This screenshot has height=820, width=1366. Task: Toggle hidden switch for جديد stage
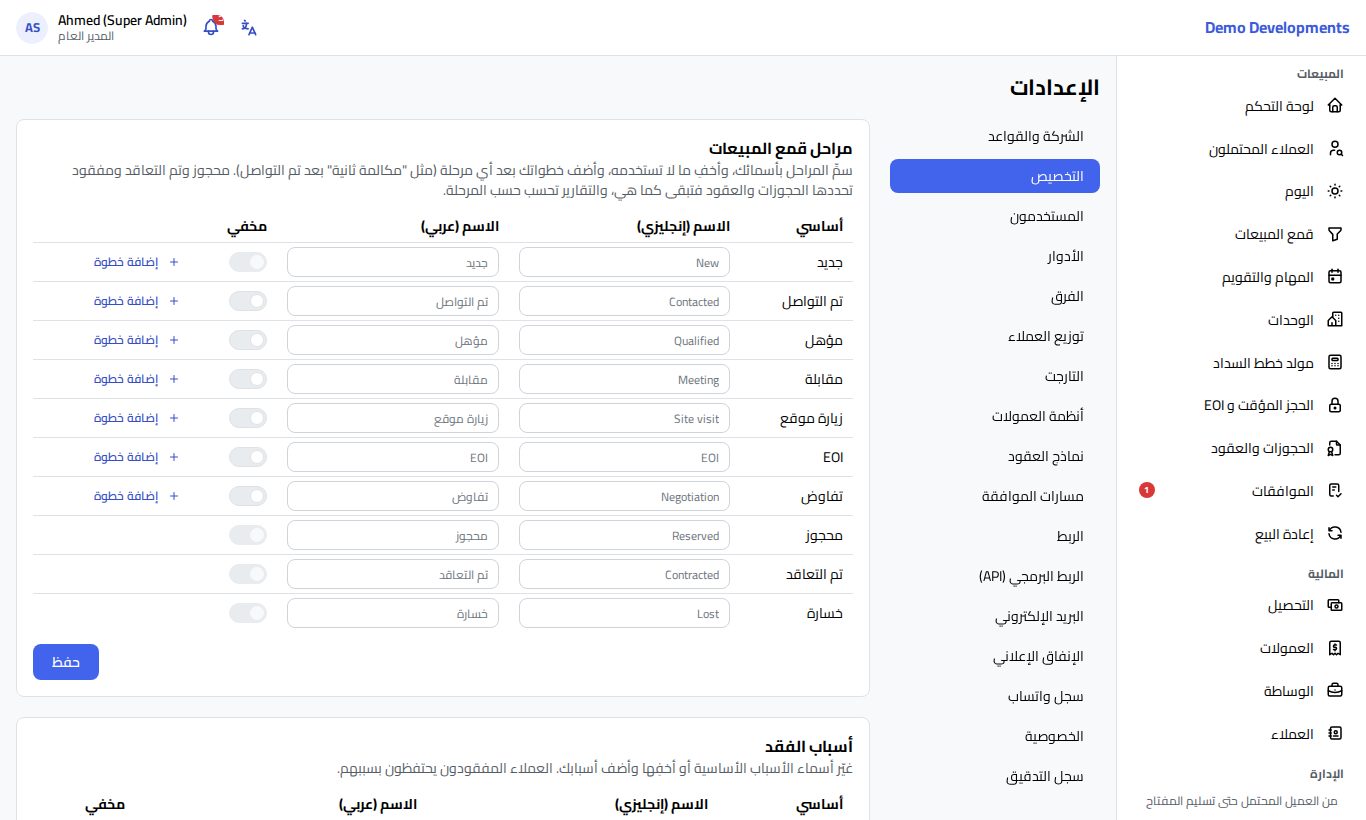coord(248,262)
